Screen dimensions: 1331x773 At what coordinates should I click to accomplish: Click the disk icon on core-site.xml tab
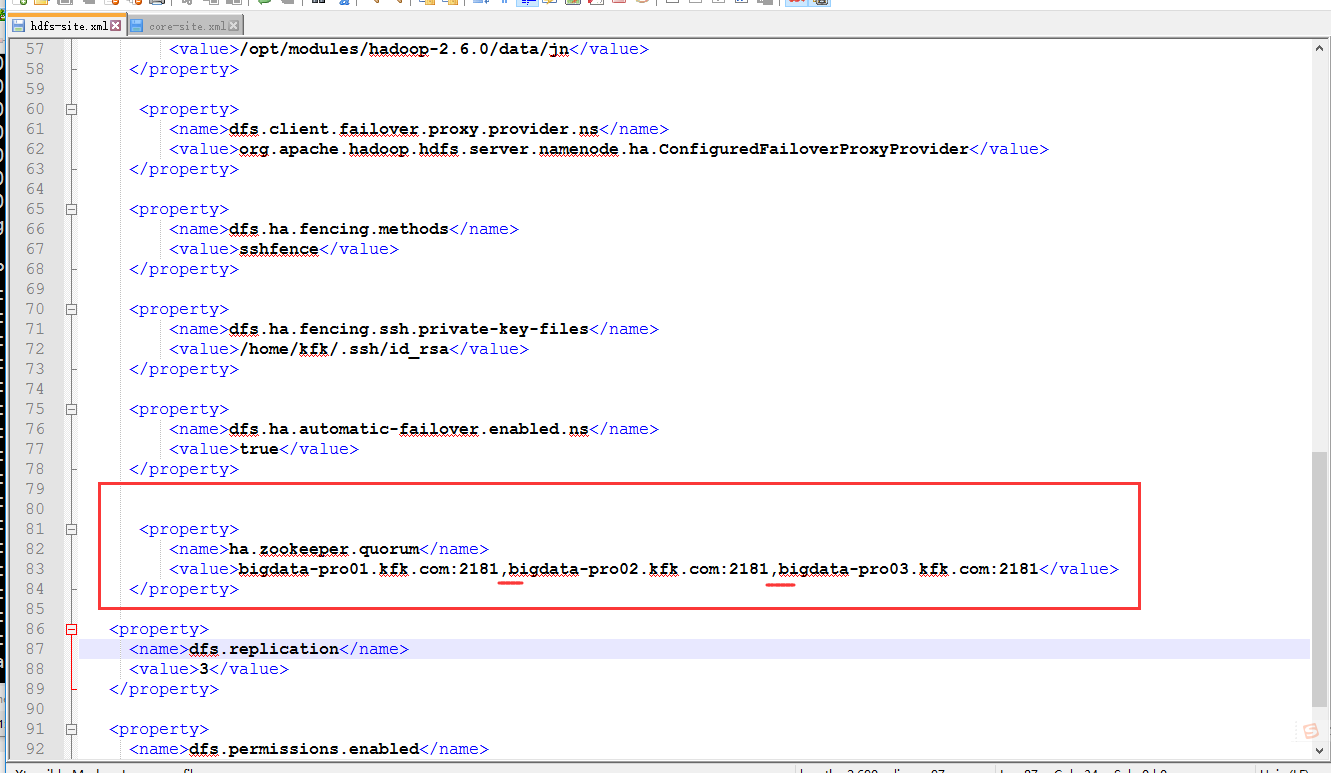click(x=137, y=26)
